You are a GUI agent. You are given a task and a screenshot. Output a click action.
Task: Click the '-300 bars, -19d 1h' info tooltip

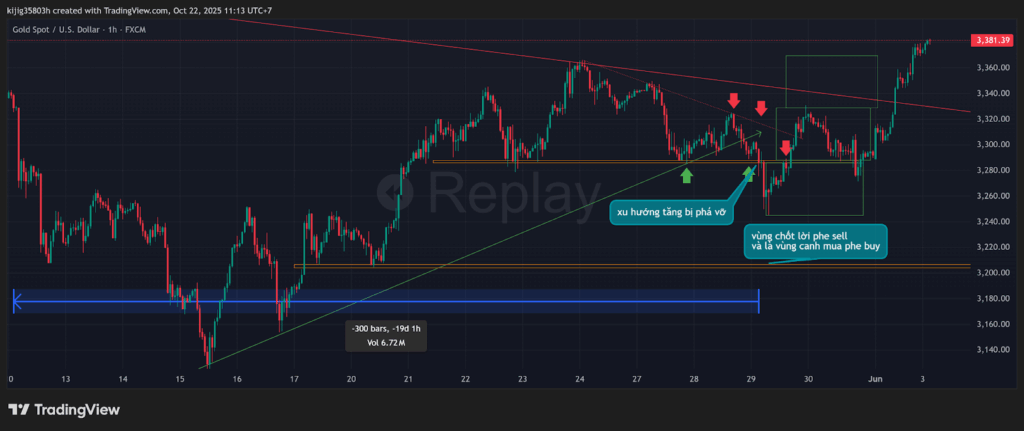pyautogui.click(x=388, y=335)
